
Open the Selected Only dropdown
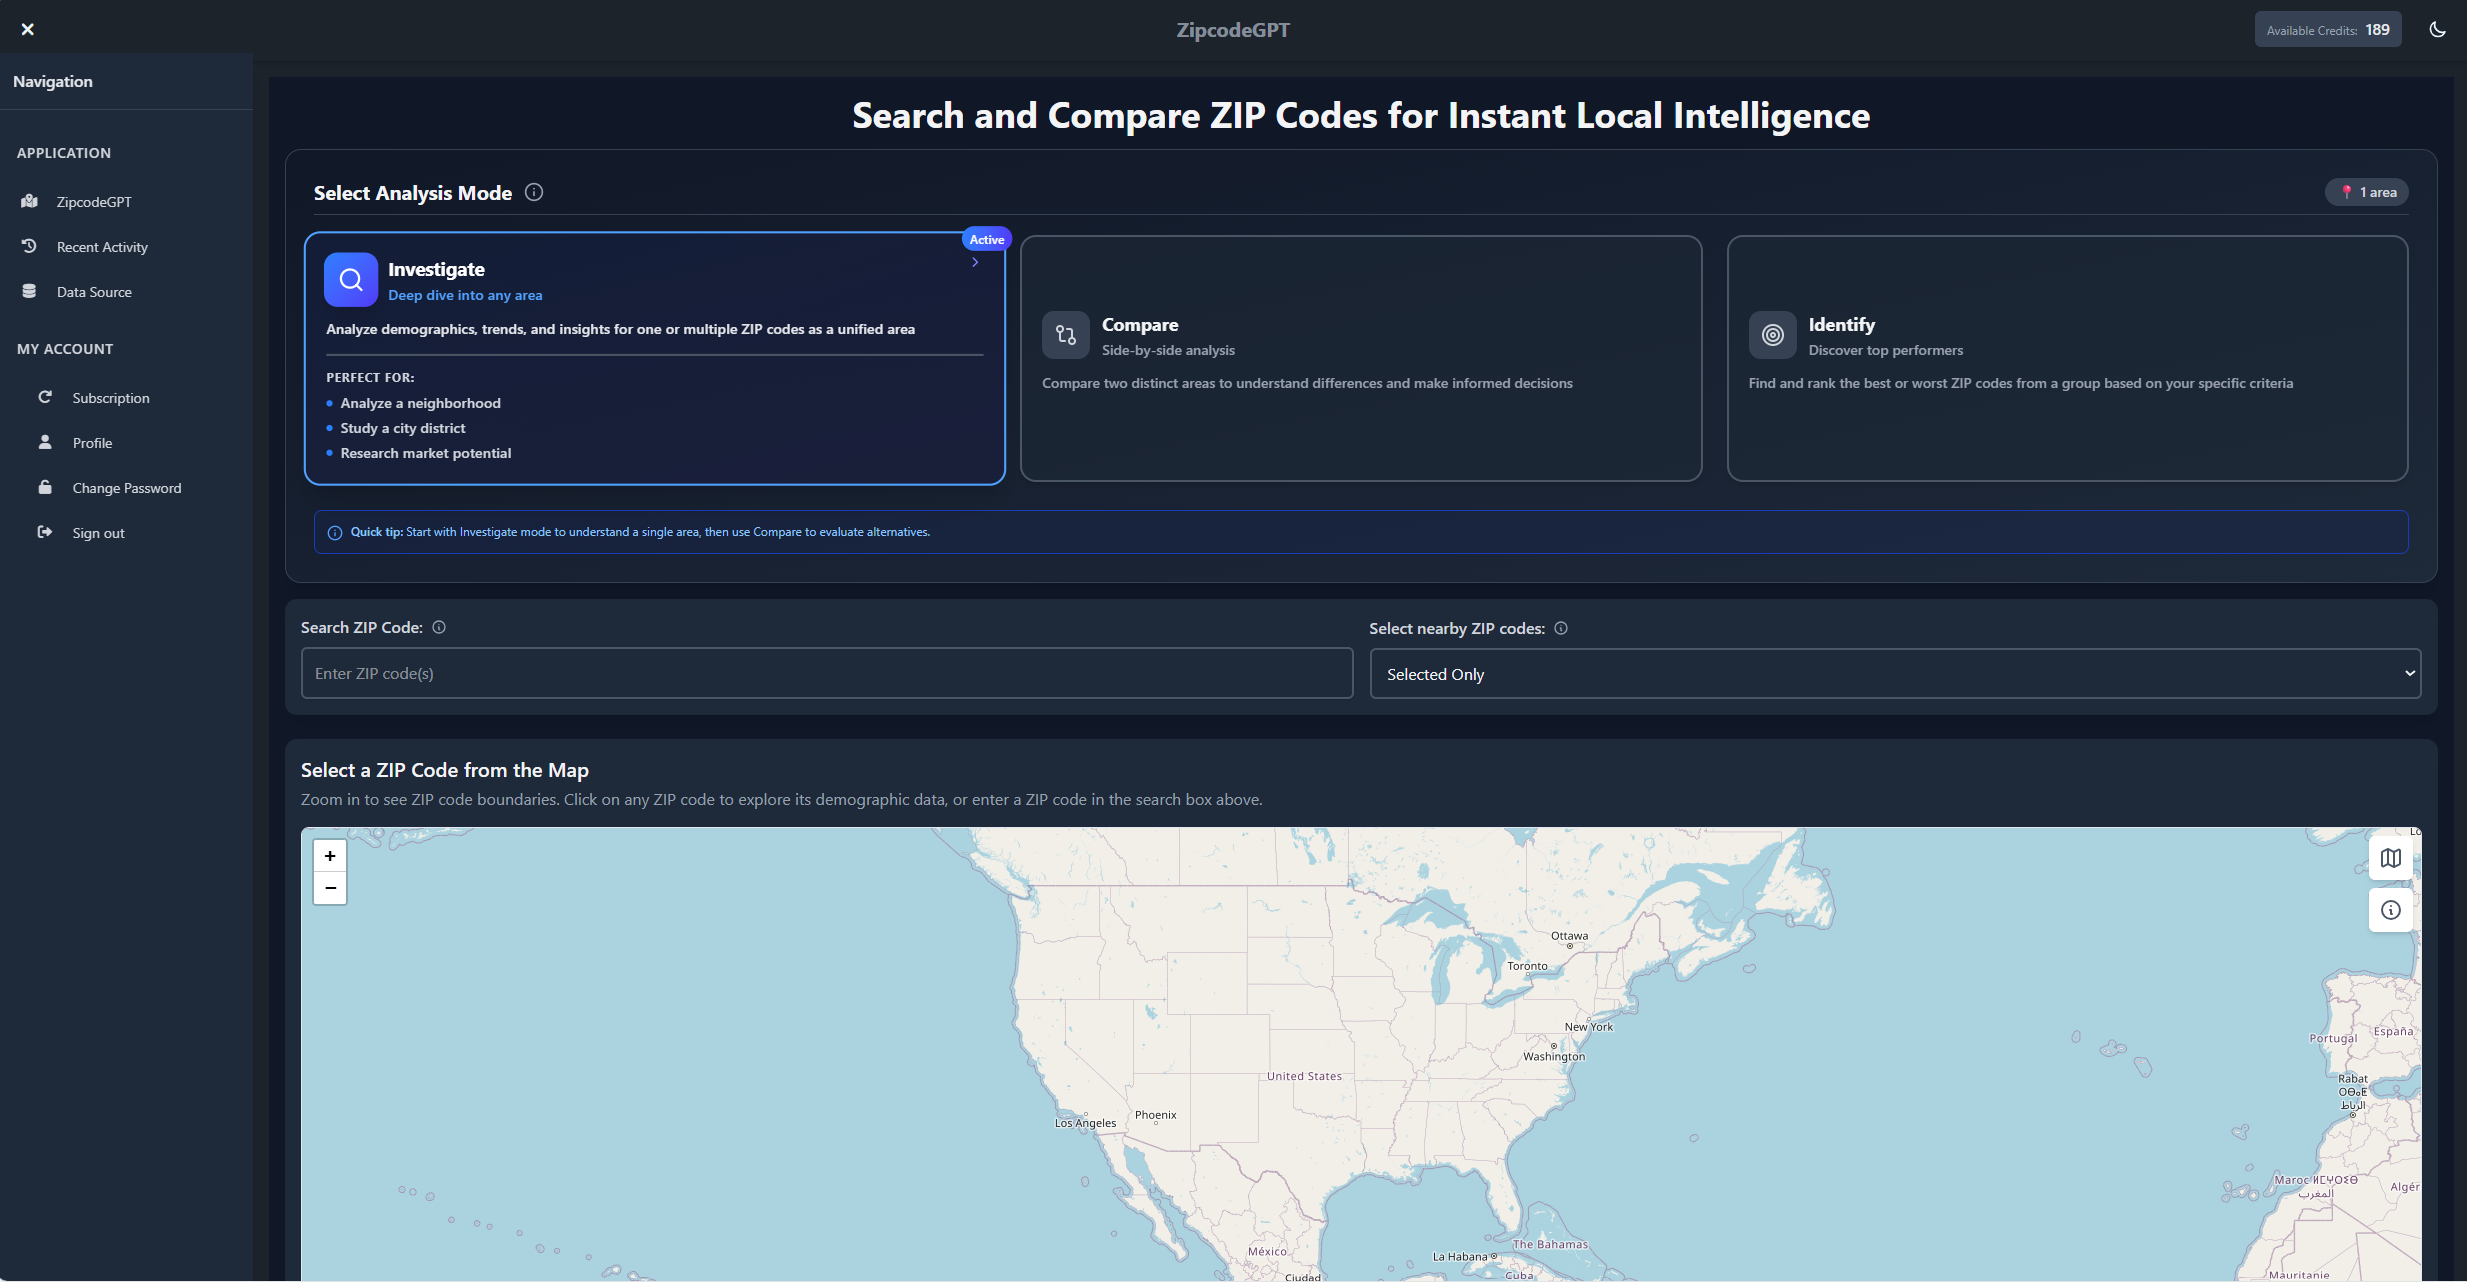point(1895,674)
